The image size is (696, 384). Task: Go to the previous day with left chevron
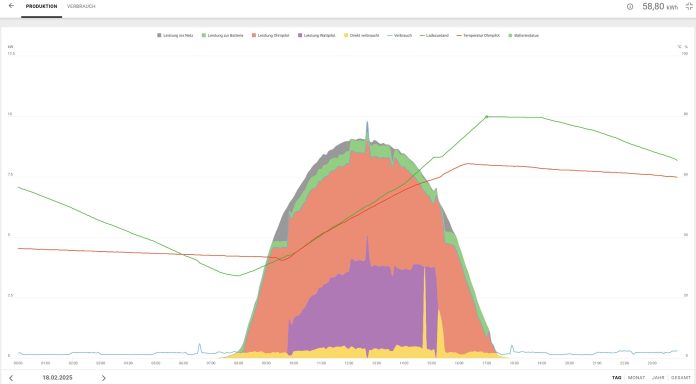11,378
